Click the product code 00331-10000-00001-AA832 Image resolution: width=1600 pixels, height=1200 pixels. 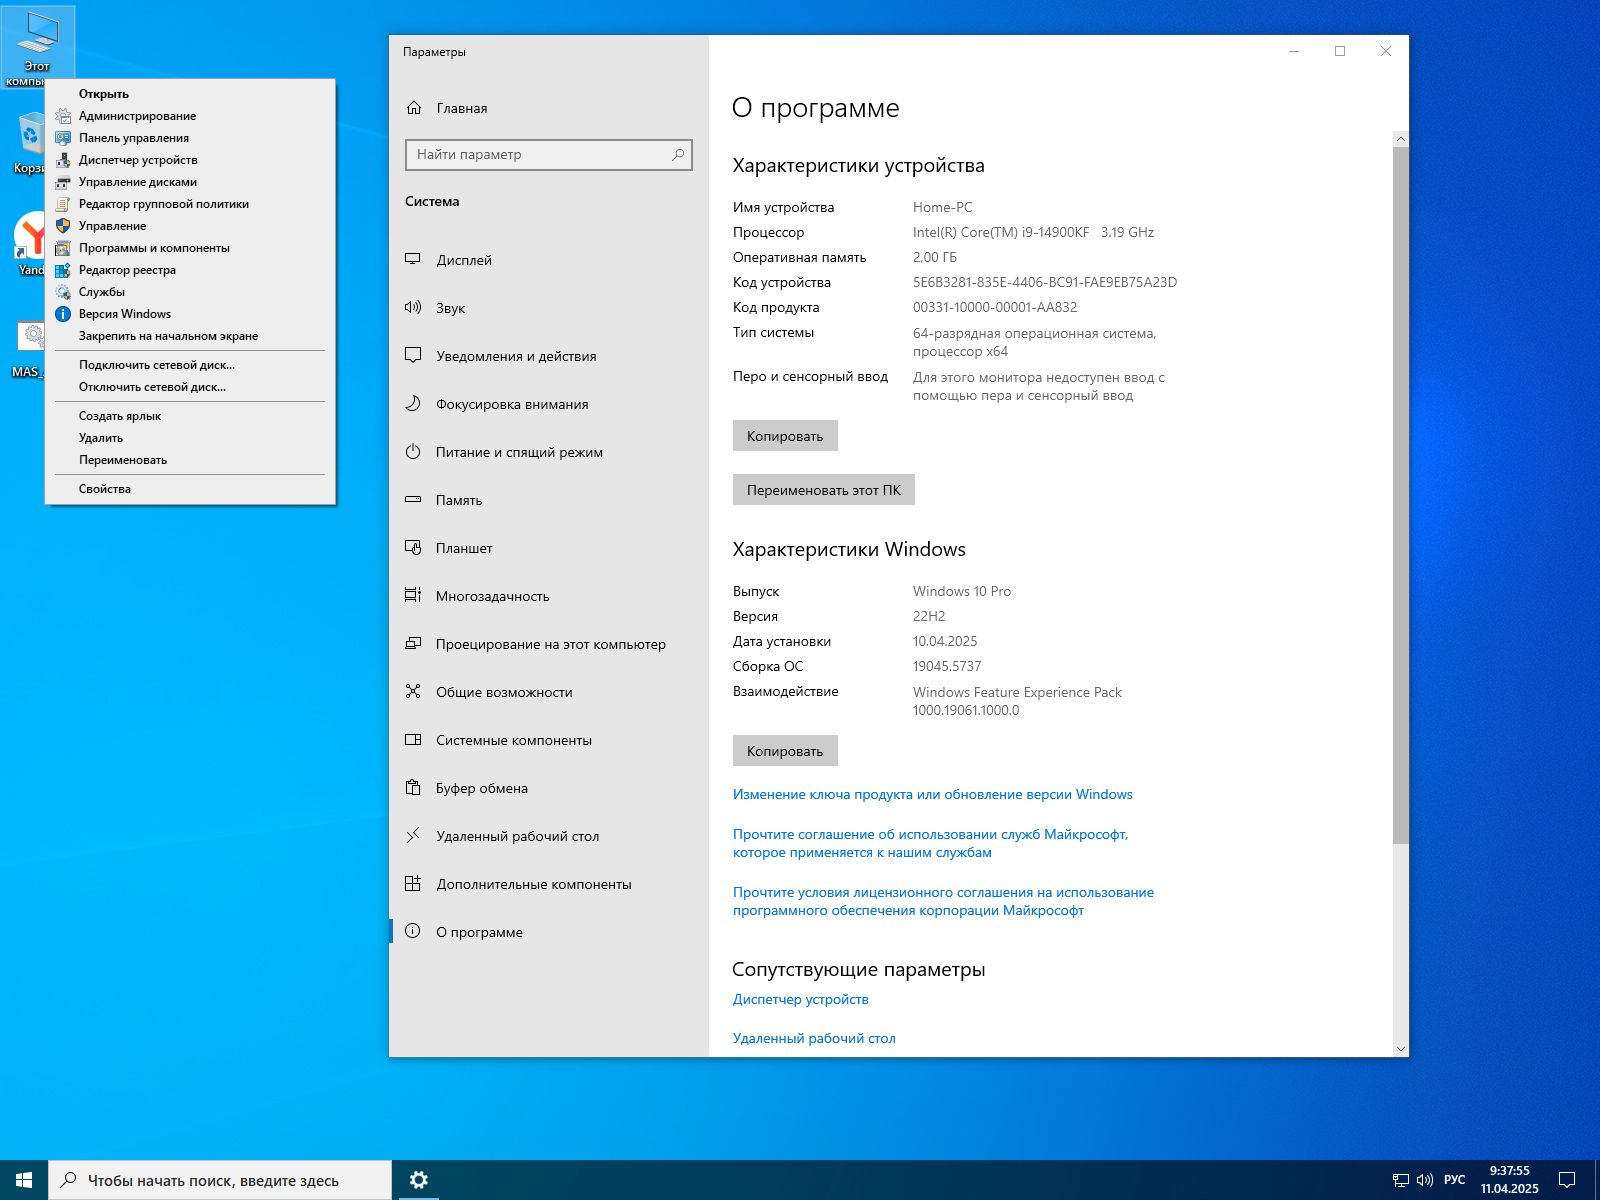[x=995, y=307]
